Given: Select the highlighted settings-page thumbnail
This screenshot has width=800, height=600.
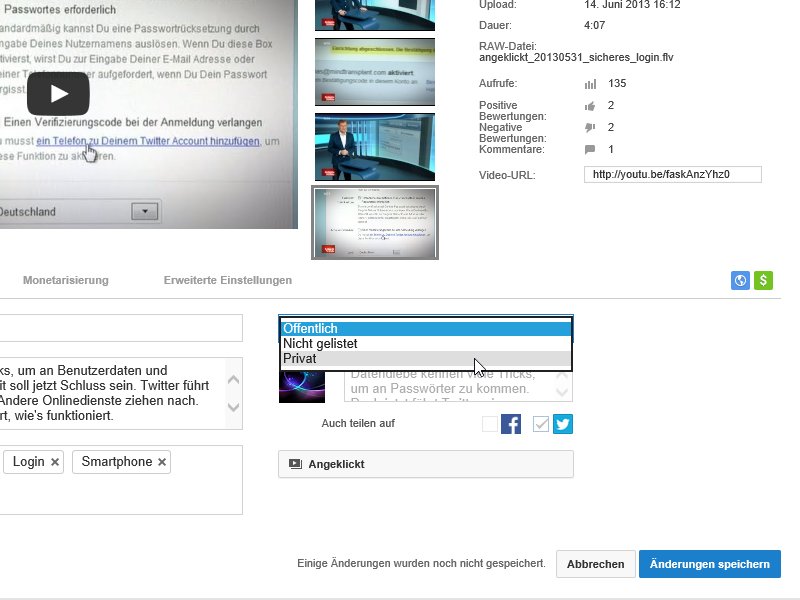Looking at the screenshot, I should 375,222.
